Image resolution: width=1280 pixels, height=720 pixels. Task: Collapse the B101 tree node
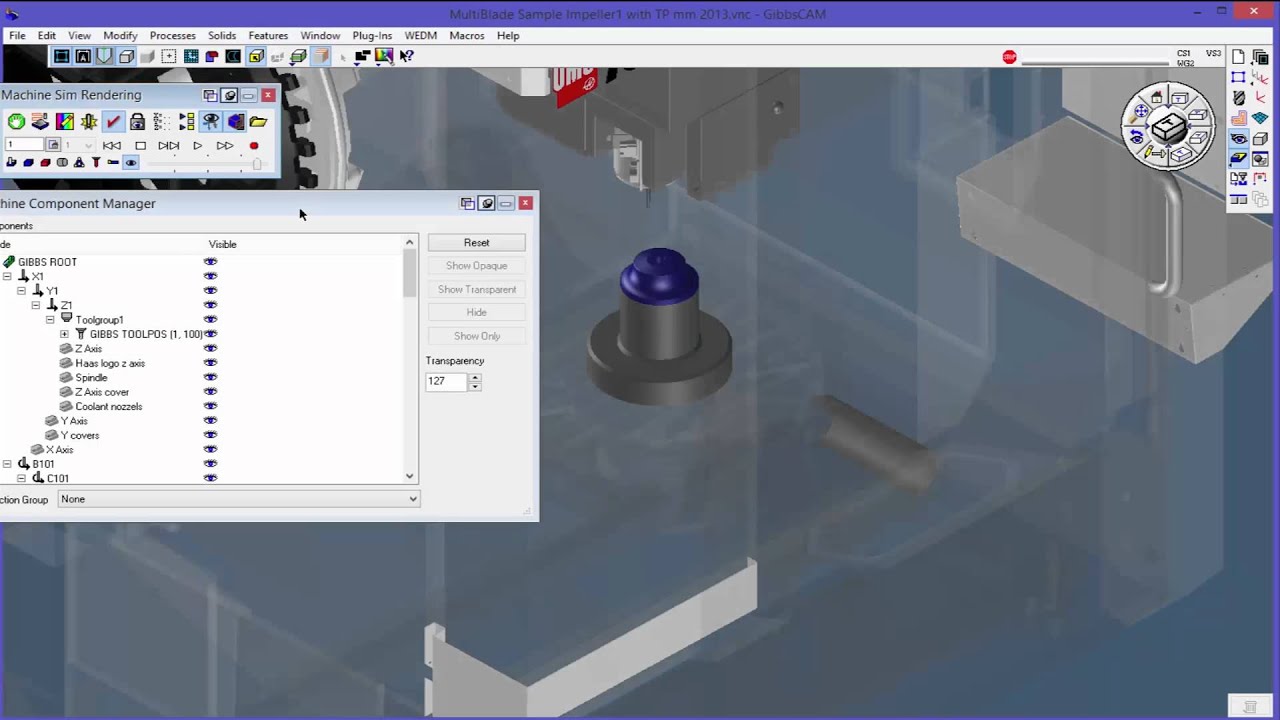click(x=7, y=464)
